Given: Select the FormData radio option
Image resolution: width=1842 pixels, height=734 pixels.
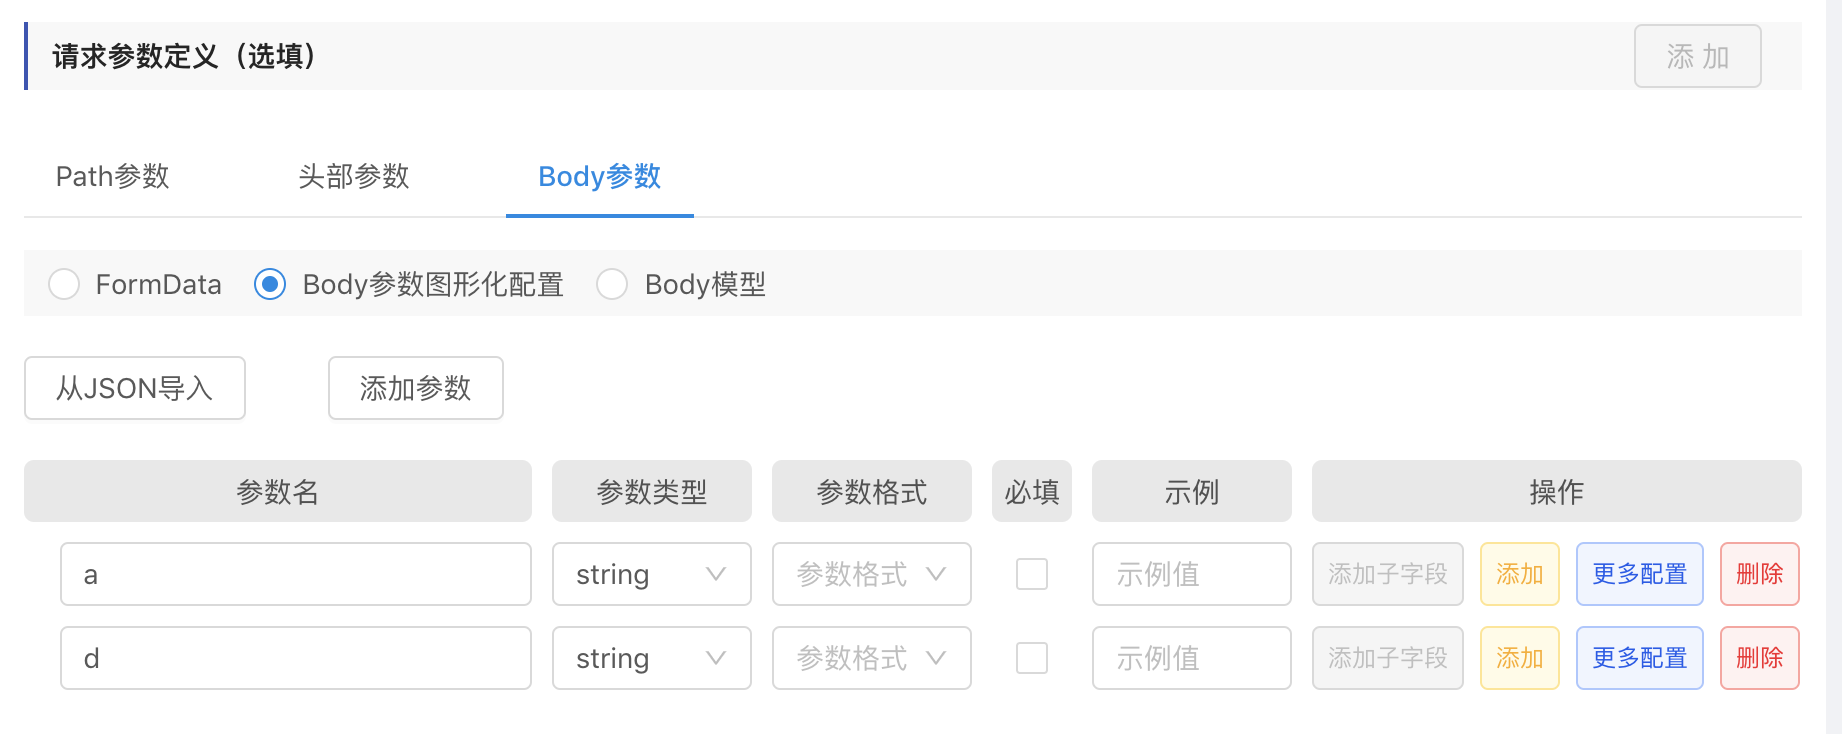Looking at the screenshot, I should tap(64, 284).
